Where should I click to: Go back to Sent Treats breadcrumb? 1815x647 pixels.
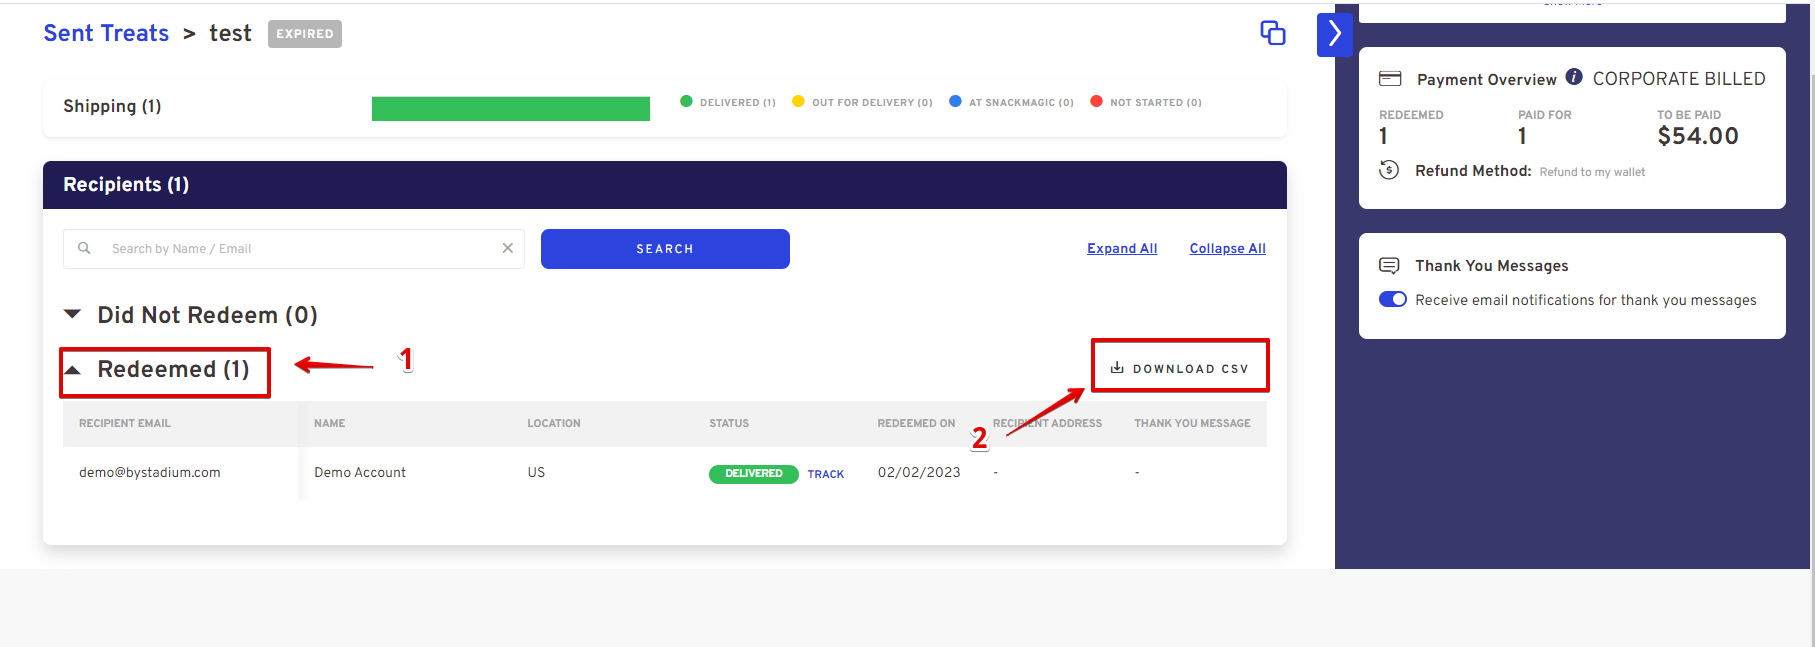[x=106, y=33]
